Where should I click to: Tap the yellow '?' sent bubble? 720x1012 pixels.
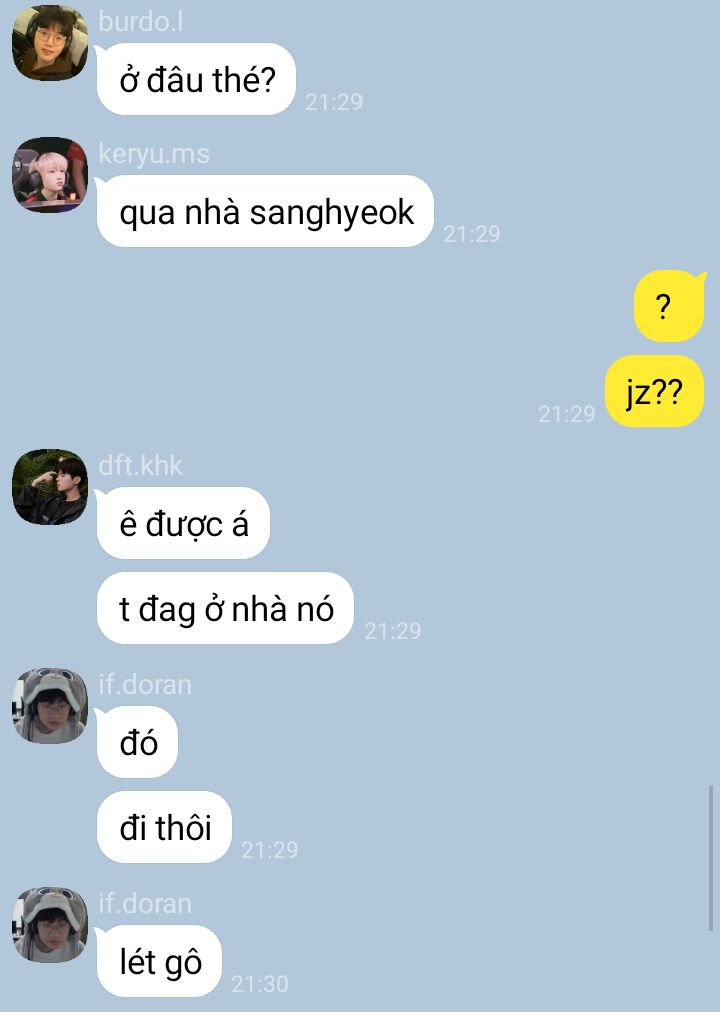[669, 306]
